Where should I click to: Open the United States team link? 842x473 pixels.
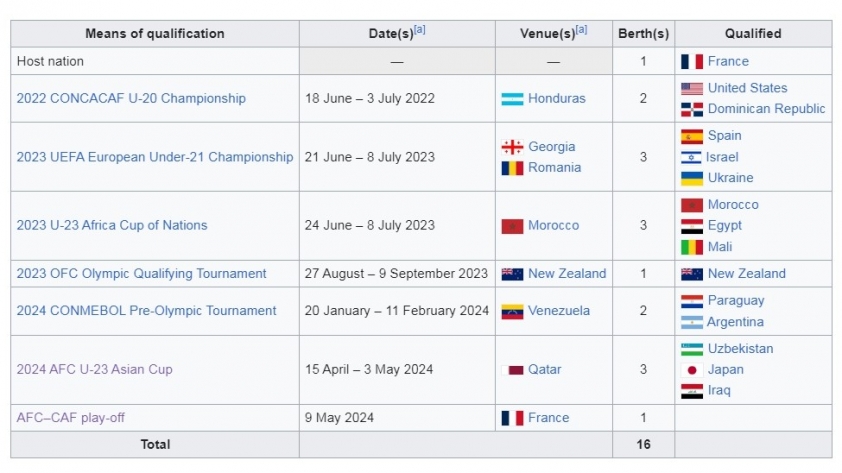[747, 88]
